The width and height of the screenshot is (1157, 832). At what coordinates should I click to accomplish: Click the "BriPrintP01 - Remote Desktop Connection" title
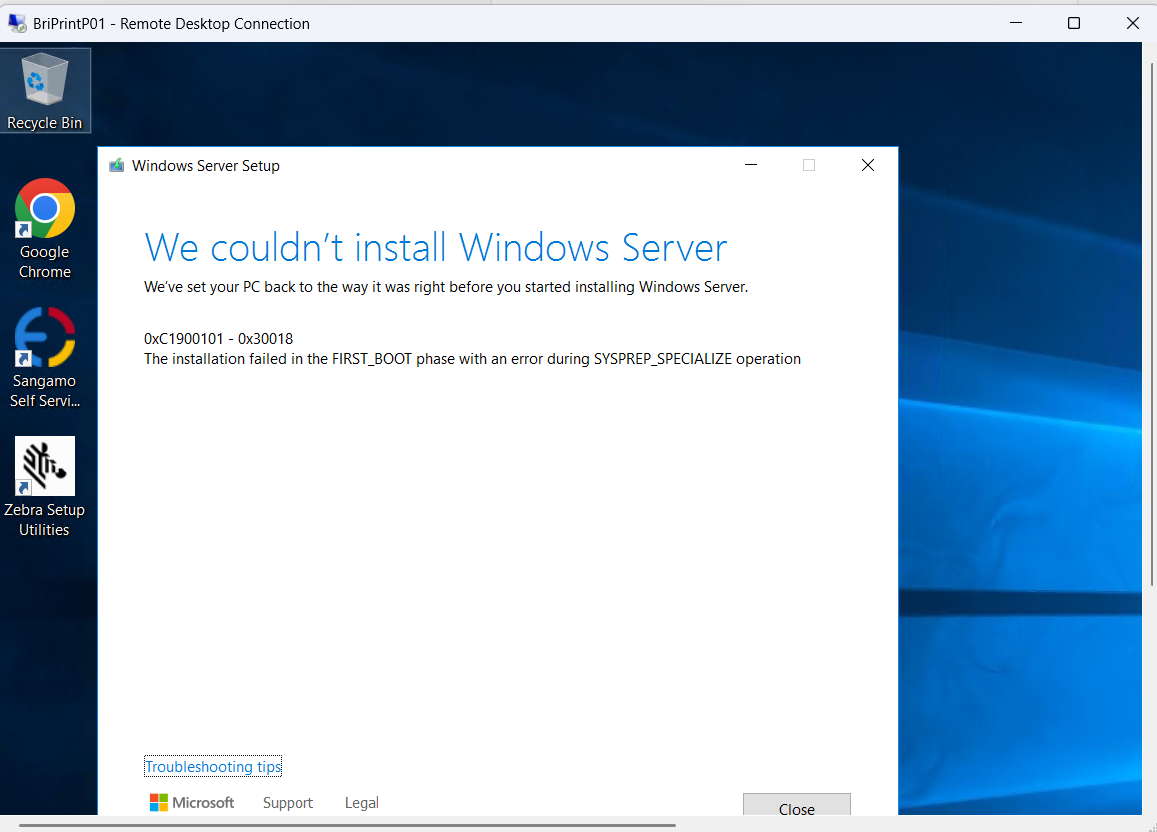pyautogui.click(x=171, y=24)
